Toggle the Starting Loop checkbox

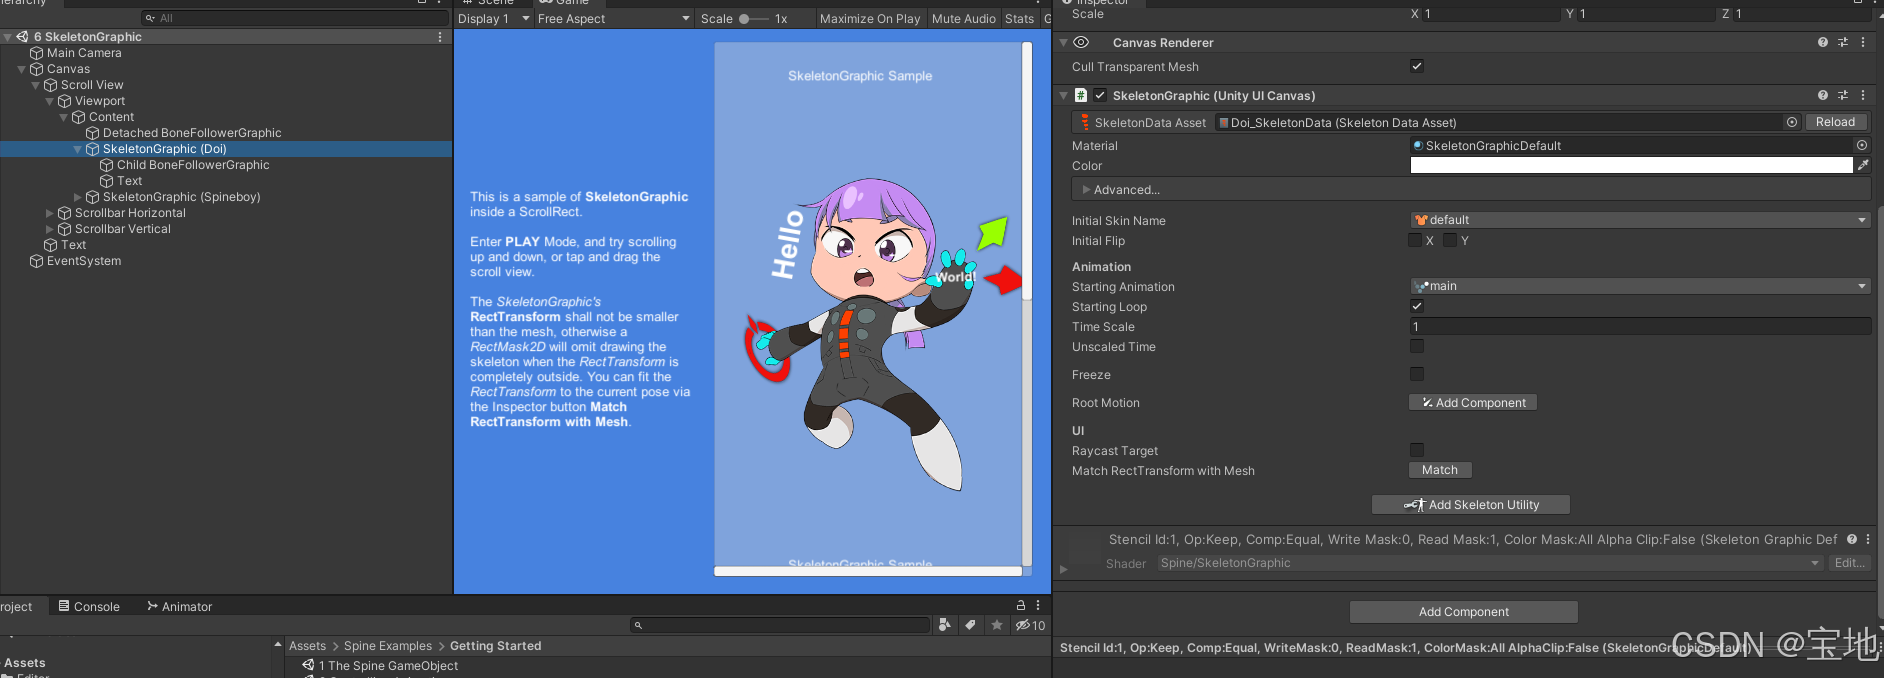coord(1416,306)
